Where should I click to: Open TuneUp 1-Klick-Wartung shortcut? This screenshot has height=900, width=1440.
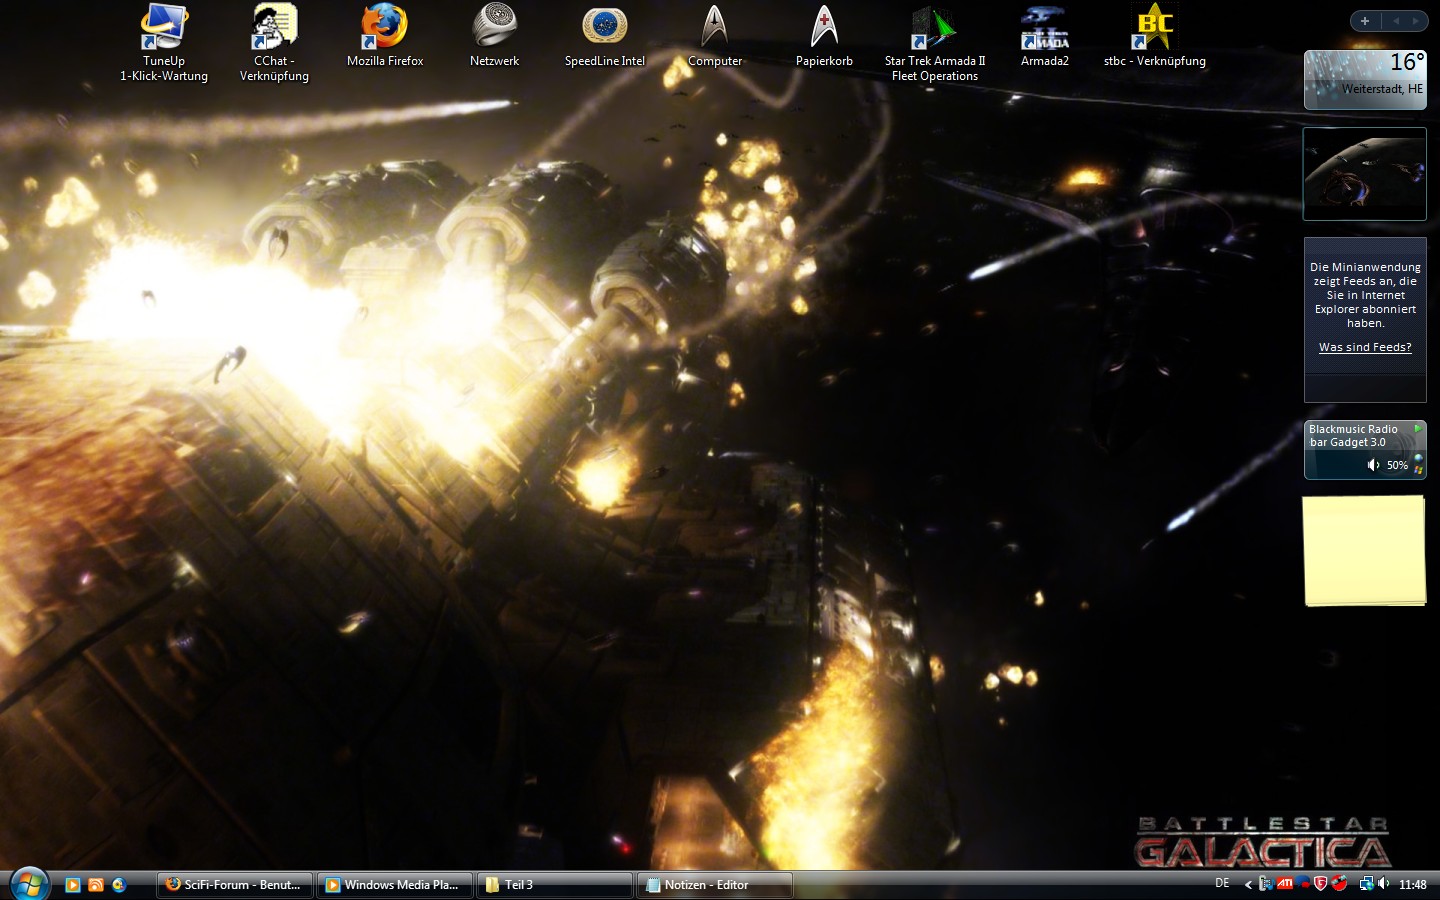click(x=163, y=28)
